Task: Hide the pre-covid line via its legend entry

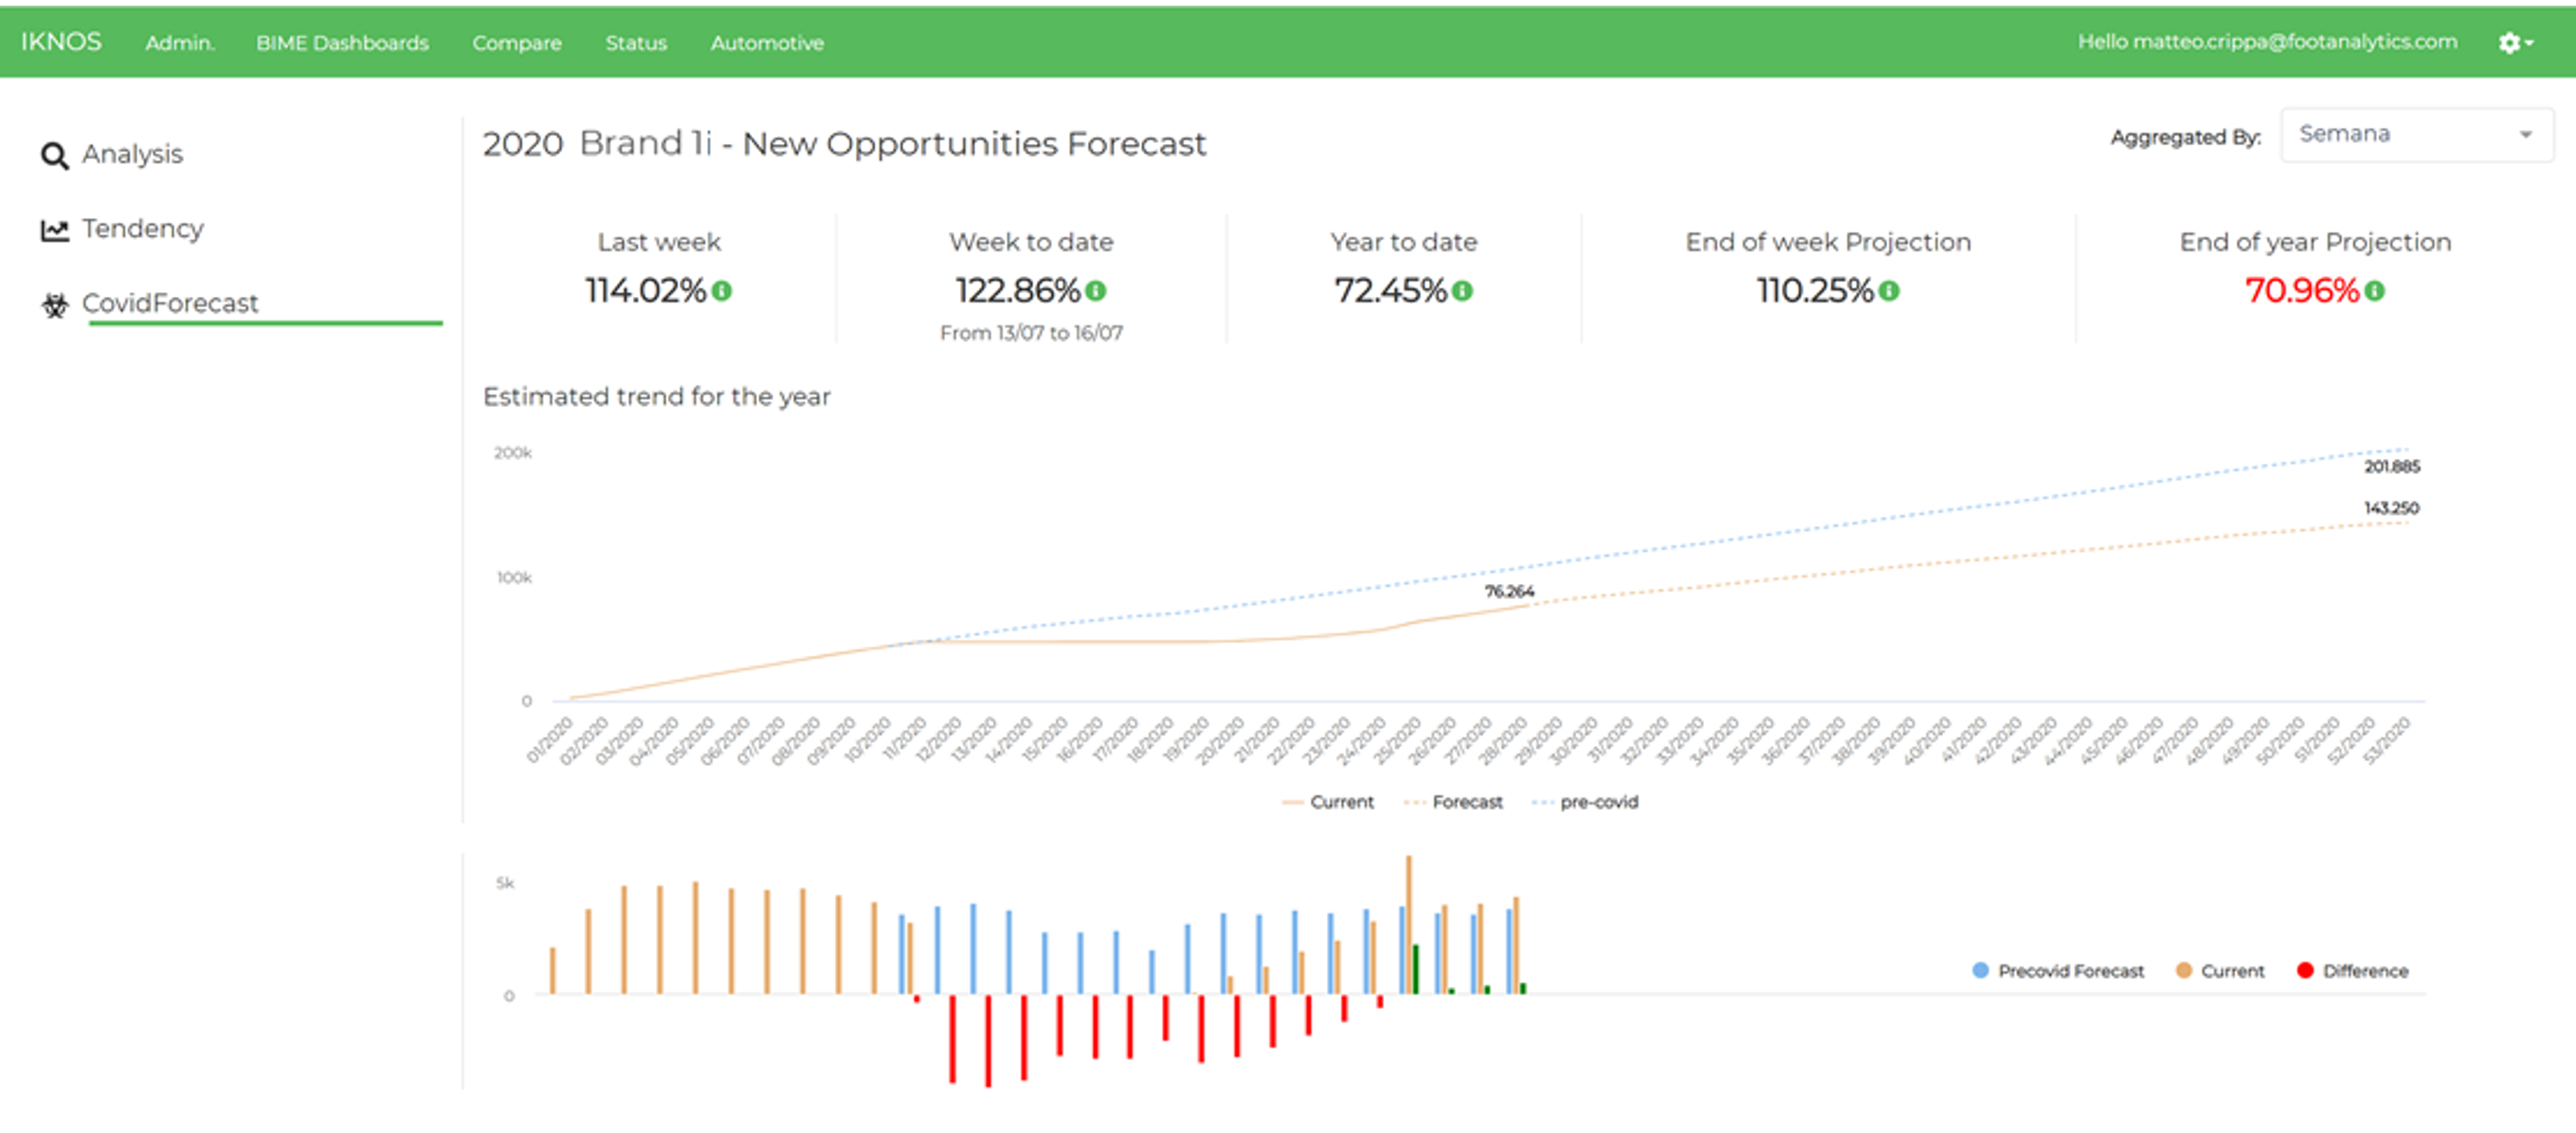Action: point(1600,802)
